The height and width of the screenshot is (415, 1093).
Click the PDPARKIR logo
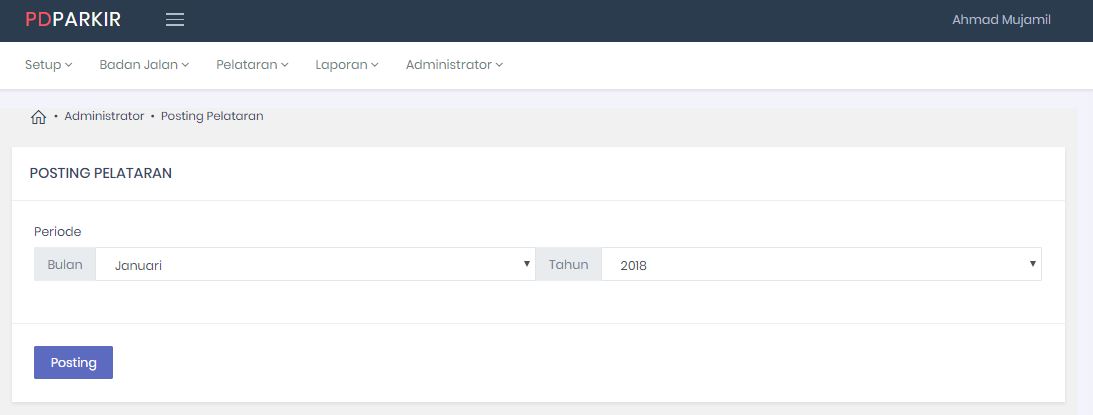tap(73, 20)
